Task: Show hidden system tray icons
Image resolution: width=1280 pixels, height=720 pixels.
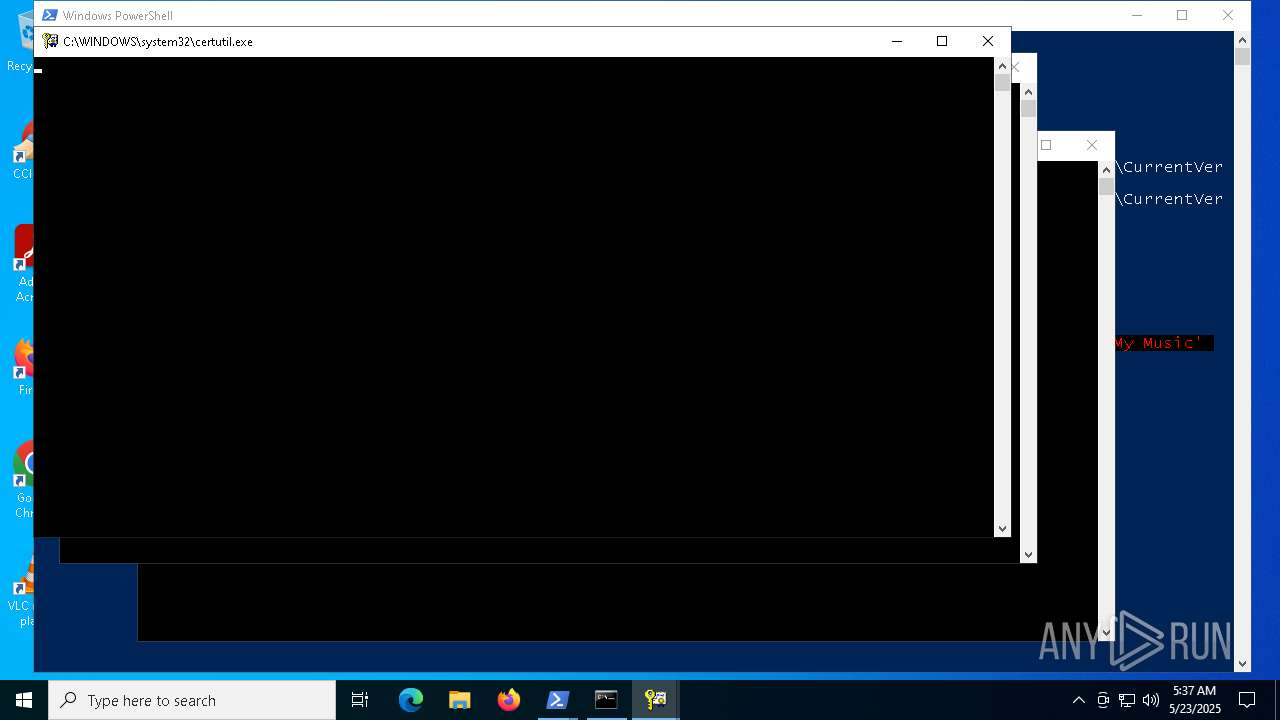Action: click(x=1078, y=700)
